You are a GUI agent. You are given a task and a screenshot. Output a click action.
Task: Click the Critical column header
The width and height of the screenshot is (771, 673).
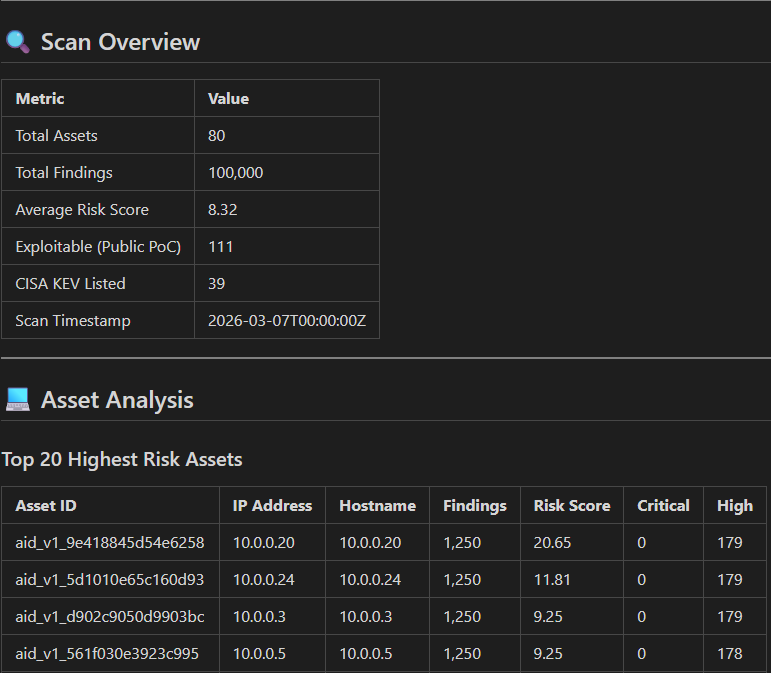pyautogui.click(x=663, y=505)
